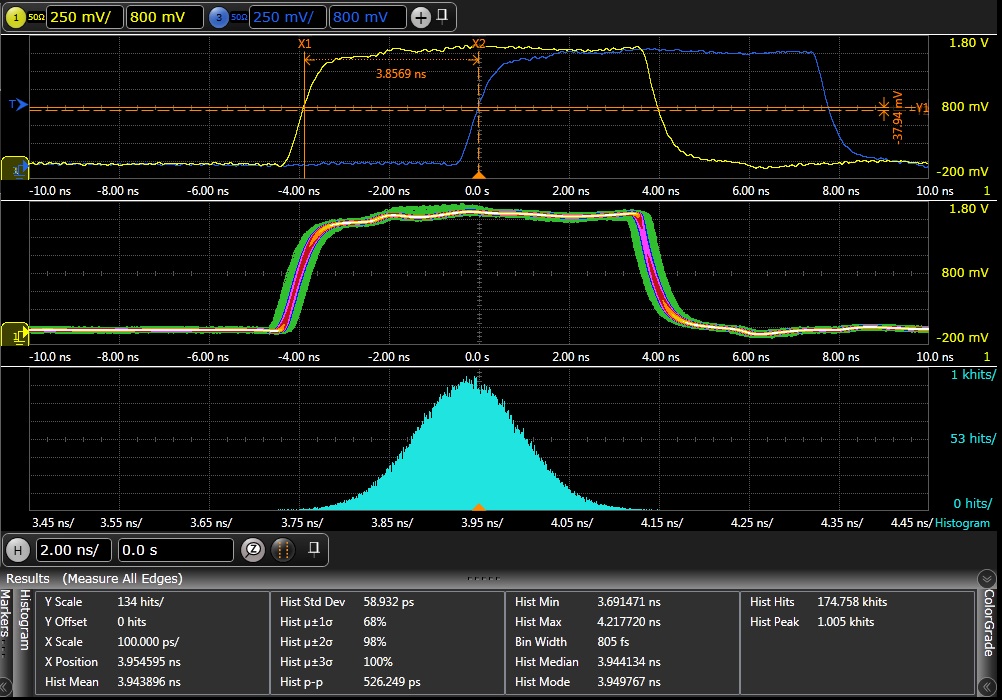Select the 0.0 s horizontal position field

click(x=174, y=550)
